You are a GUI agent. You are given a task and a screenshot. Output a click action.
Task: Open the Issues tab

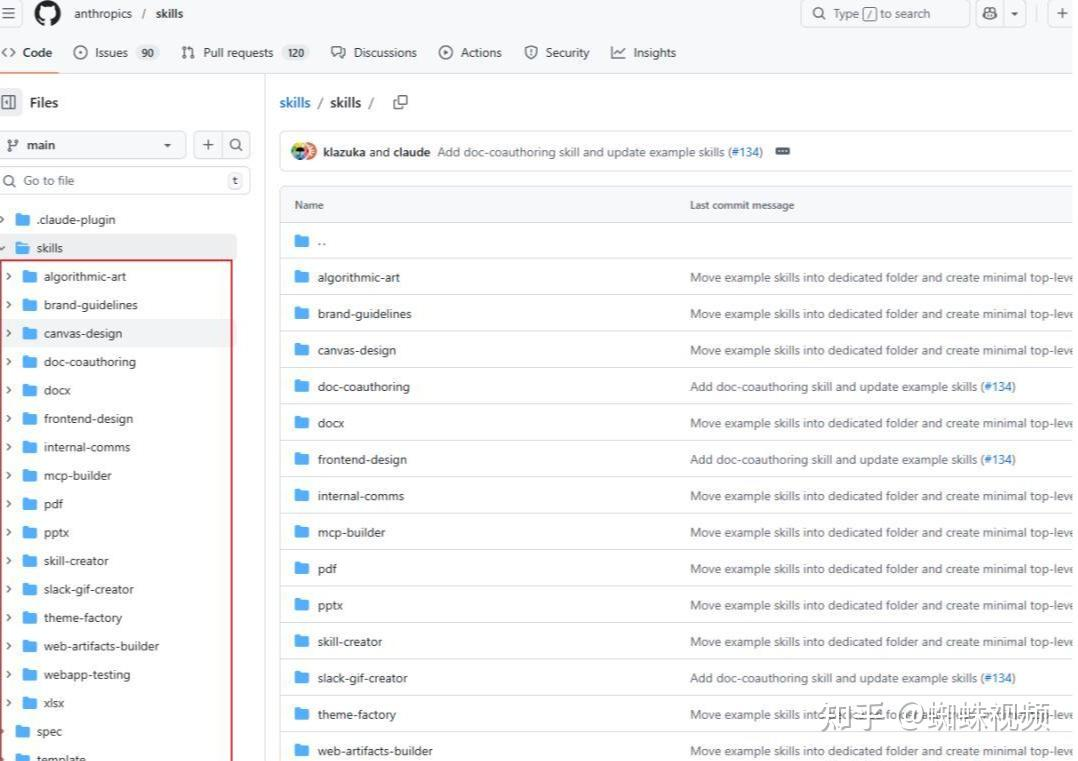tap(116, 52)
